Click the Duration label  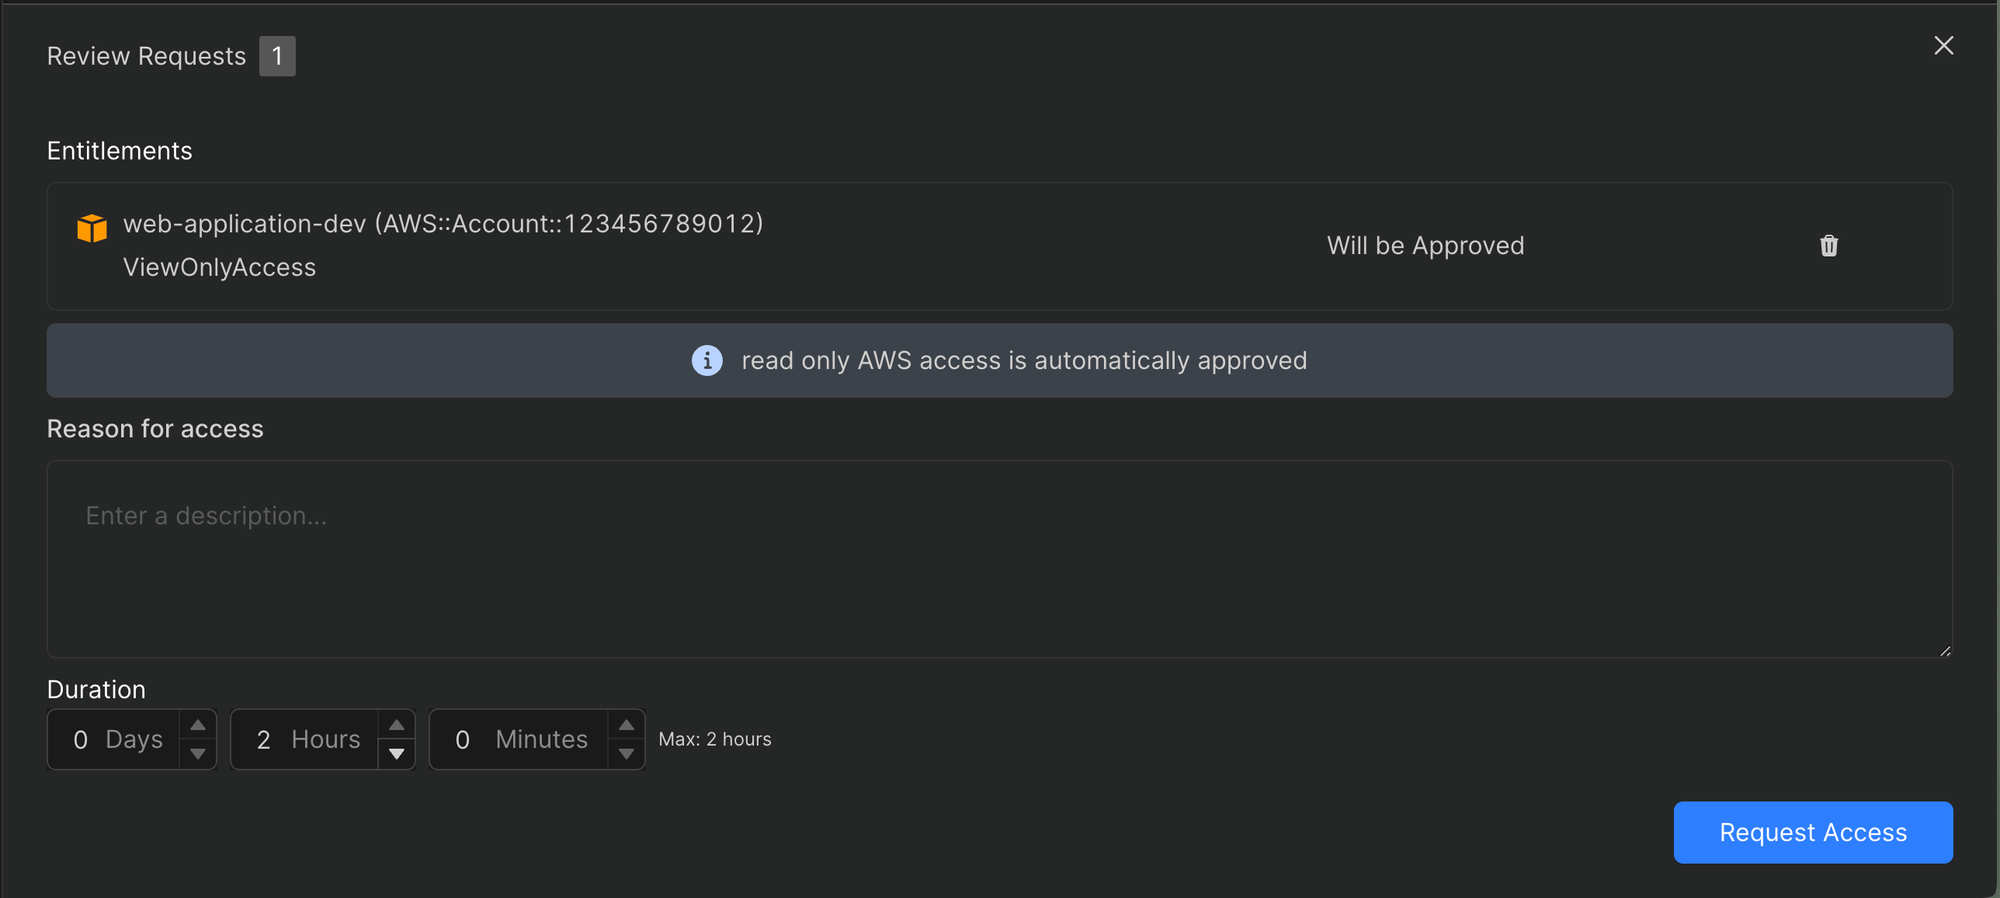pyautogui.click(x=96, y=690)
